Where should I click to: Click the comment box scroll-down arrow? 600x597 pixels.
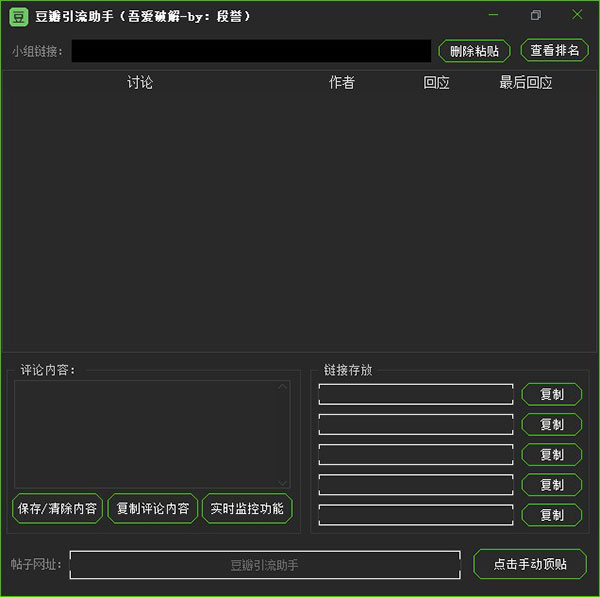click(282, 483)
